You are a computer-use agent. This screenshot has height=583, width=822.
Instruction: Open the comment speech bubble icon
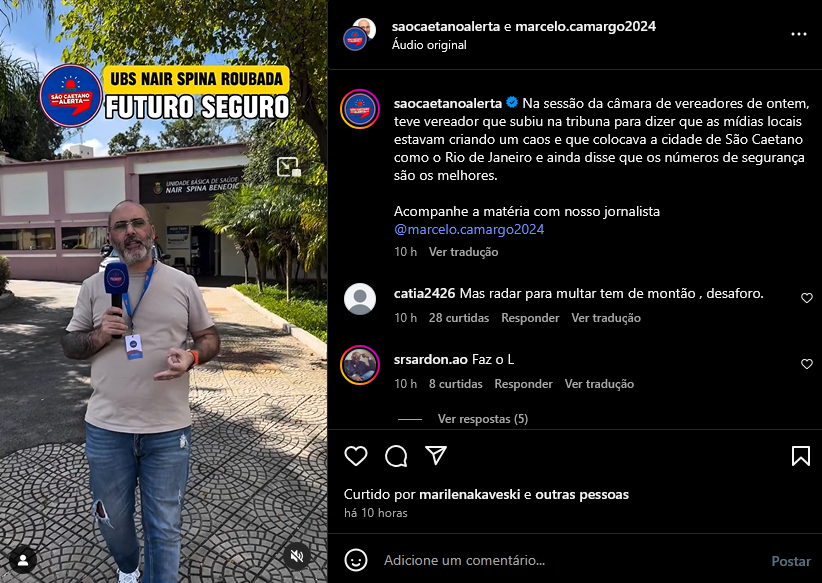tap(396, 456)
